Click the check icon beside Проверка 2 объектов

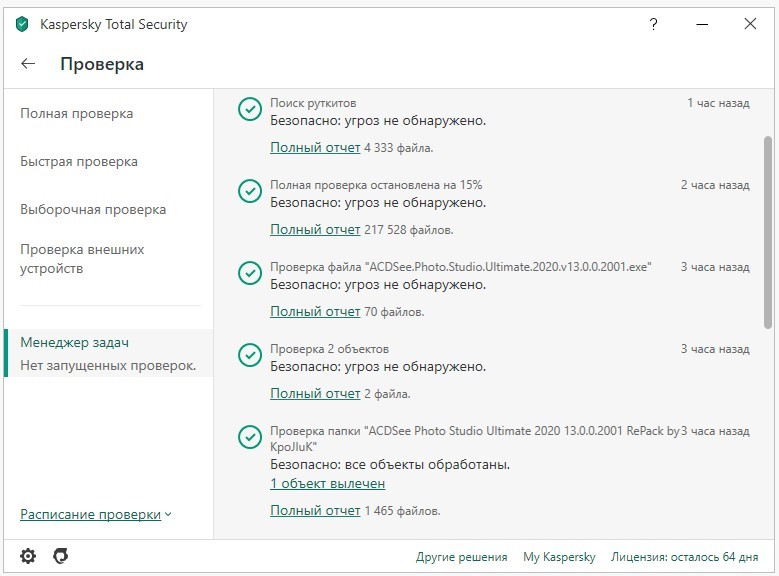click(x=250, y=355)
